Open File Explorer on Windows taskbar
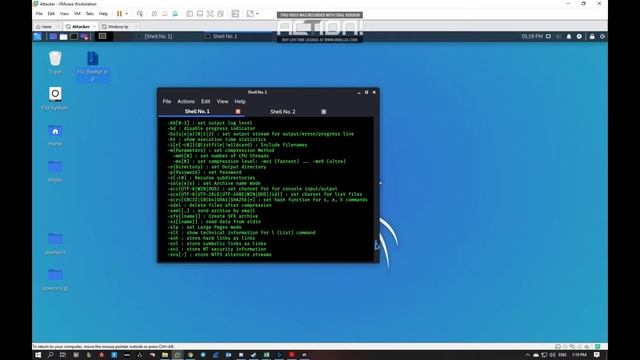 pyautogui.click(x=165, y=355)
